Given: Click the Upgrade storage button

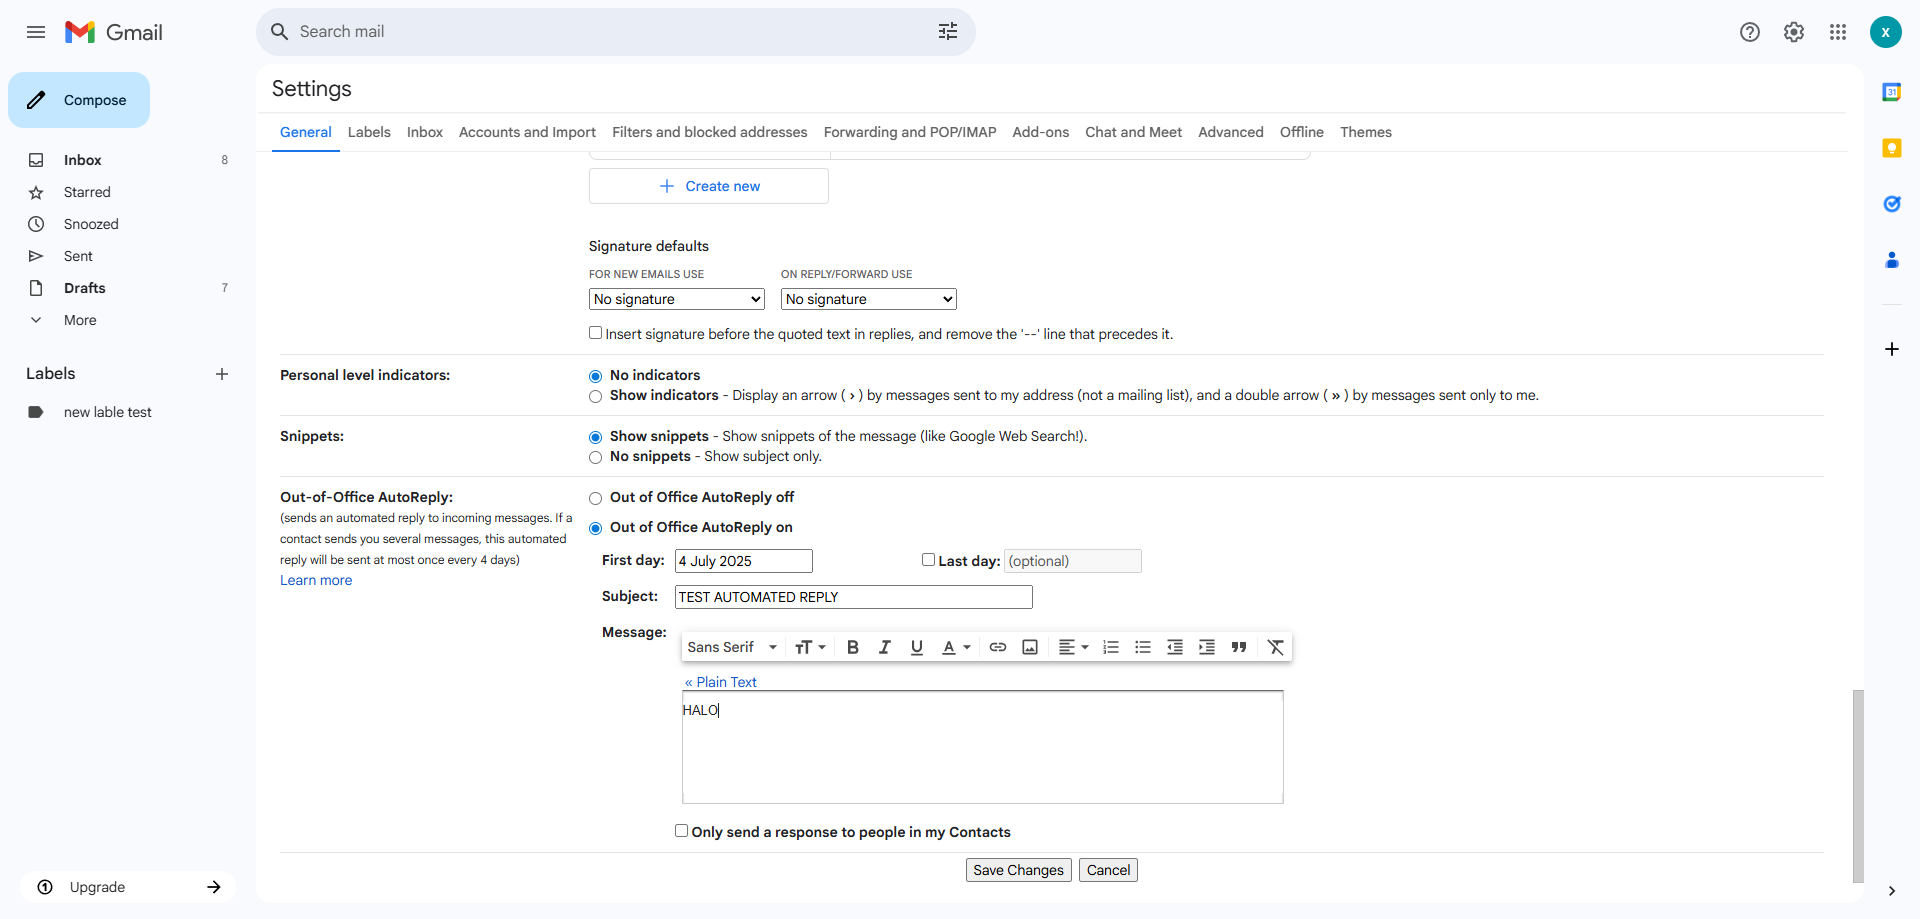Looking at the screenshot, I should click(x=128, y=887).
